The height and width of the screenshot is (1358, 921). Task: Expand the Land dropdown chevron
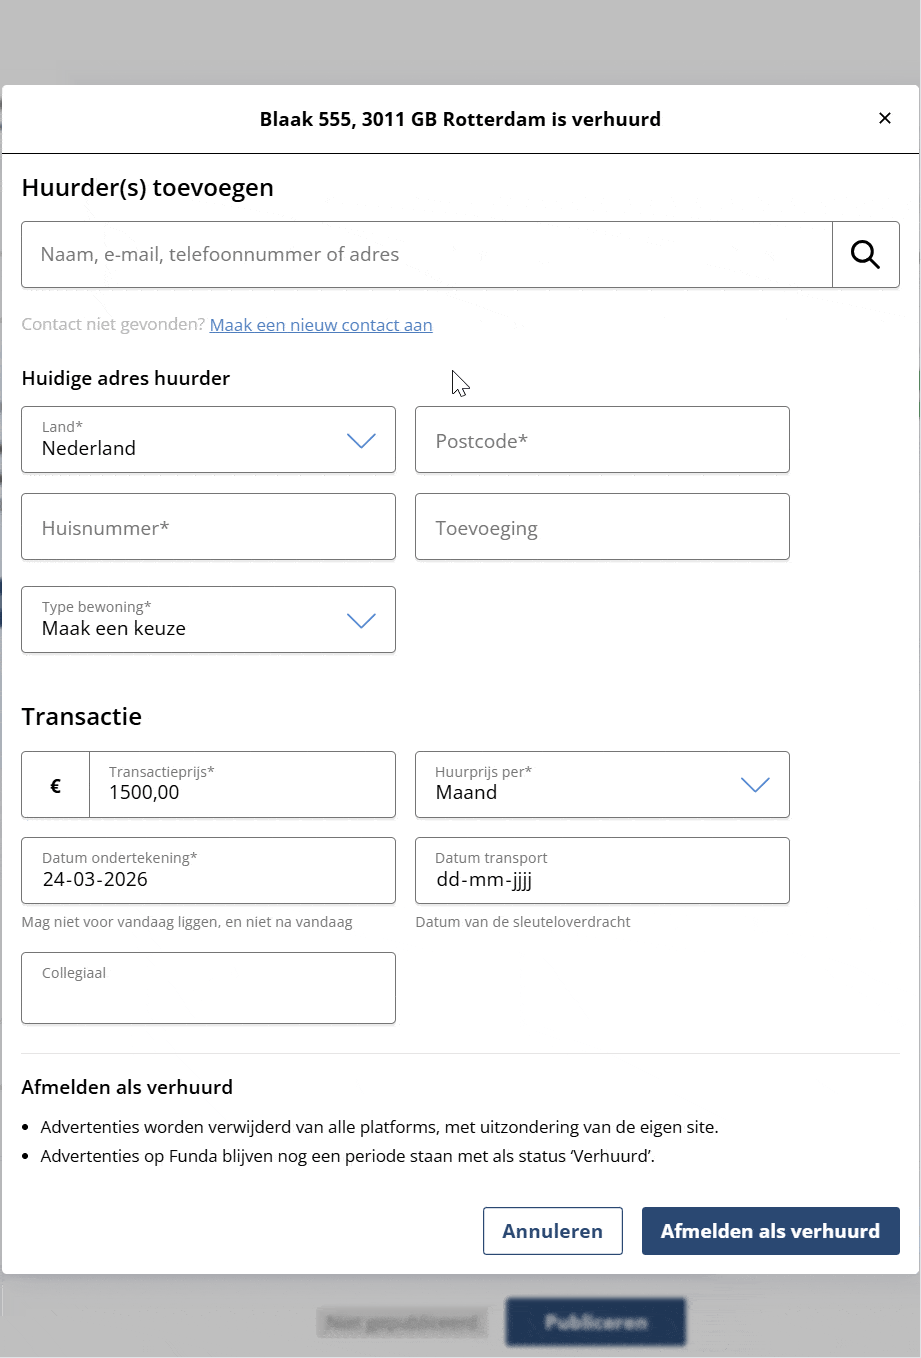pos(361,440)
